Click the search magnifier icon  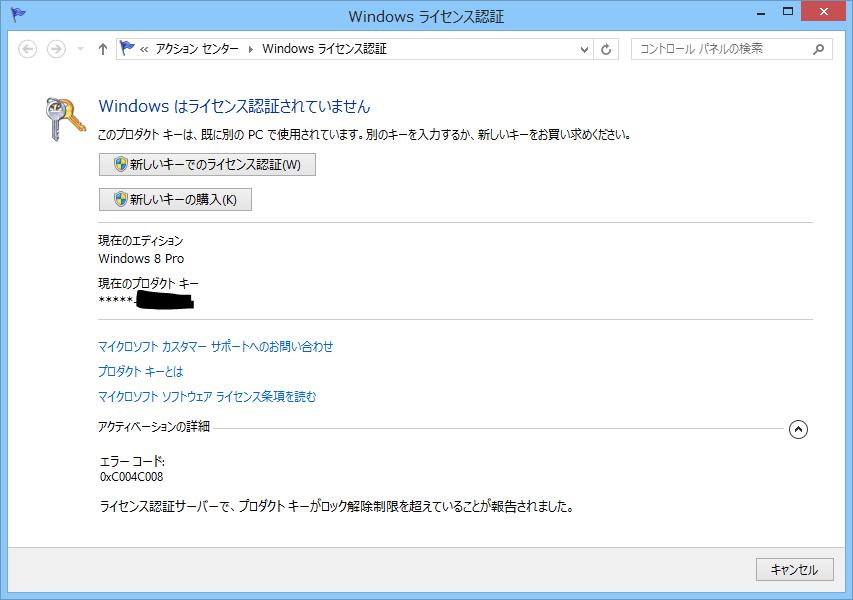coord(818,50)
